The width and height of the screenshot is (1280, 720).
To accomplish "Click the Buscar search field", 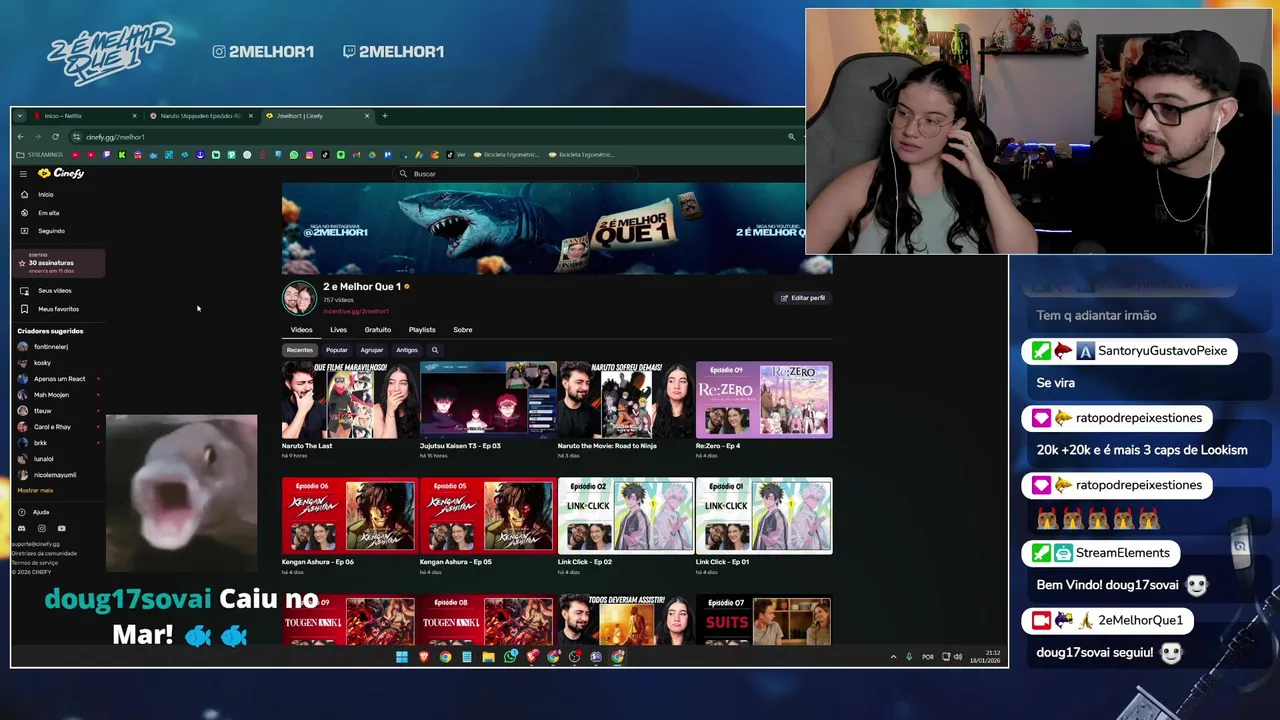I will click(515, 174).
